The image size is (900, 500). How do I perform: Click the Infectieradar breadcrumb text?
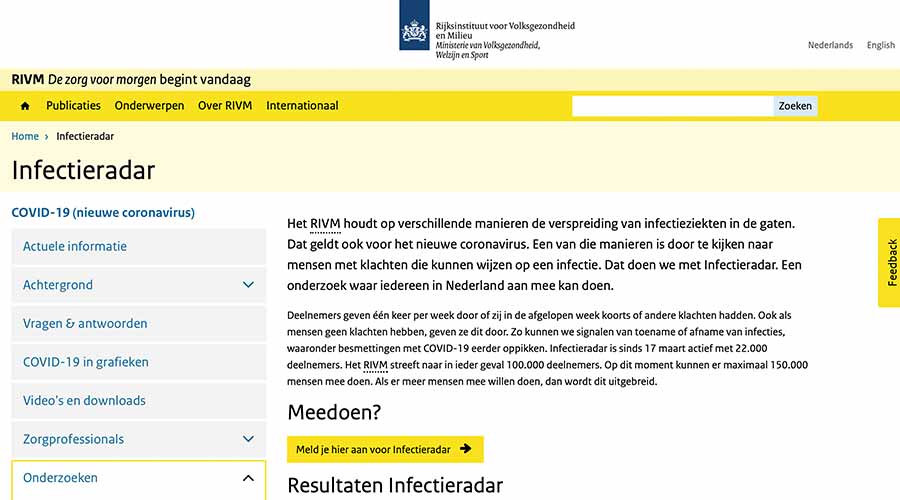click(x=85, y=136)
